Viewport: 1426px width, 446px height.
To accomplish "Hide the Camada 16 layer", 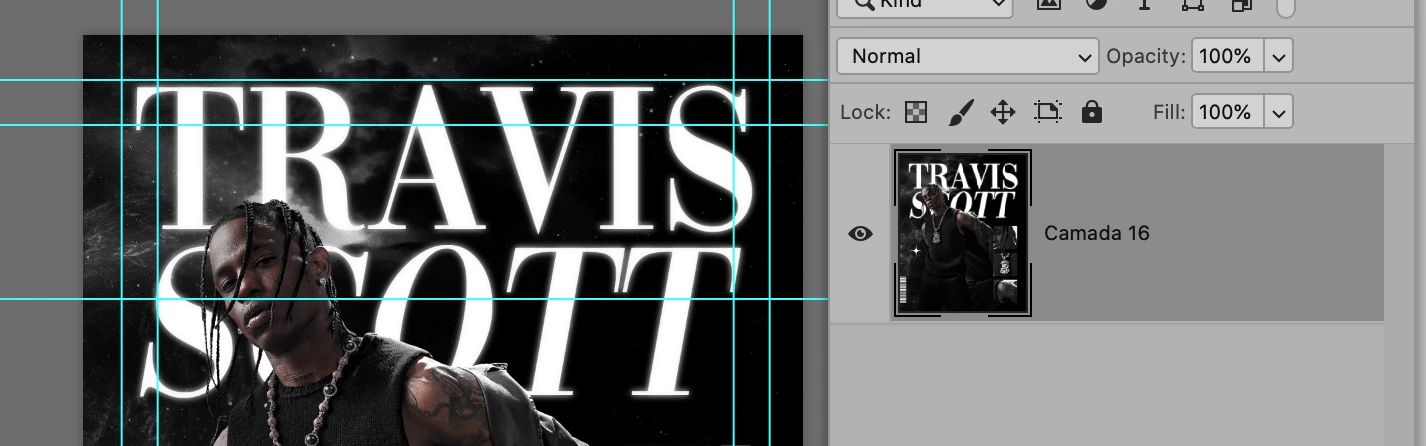I will (x=860, y=233).
